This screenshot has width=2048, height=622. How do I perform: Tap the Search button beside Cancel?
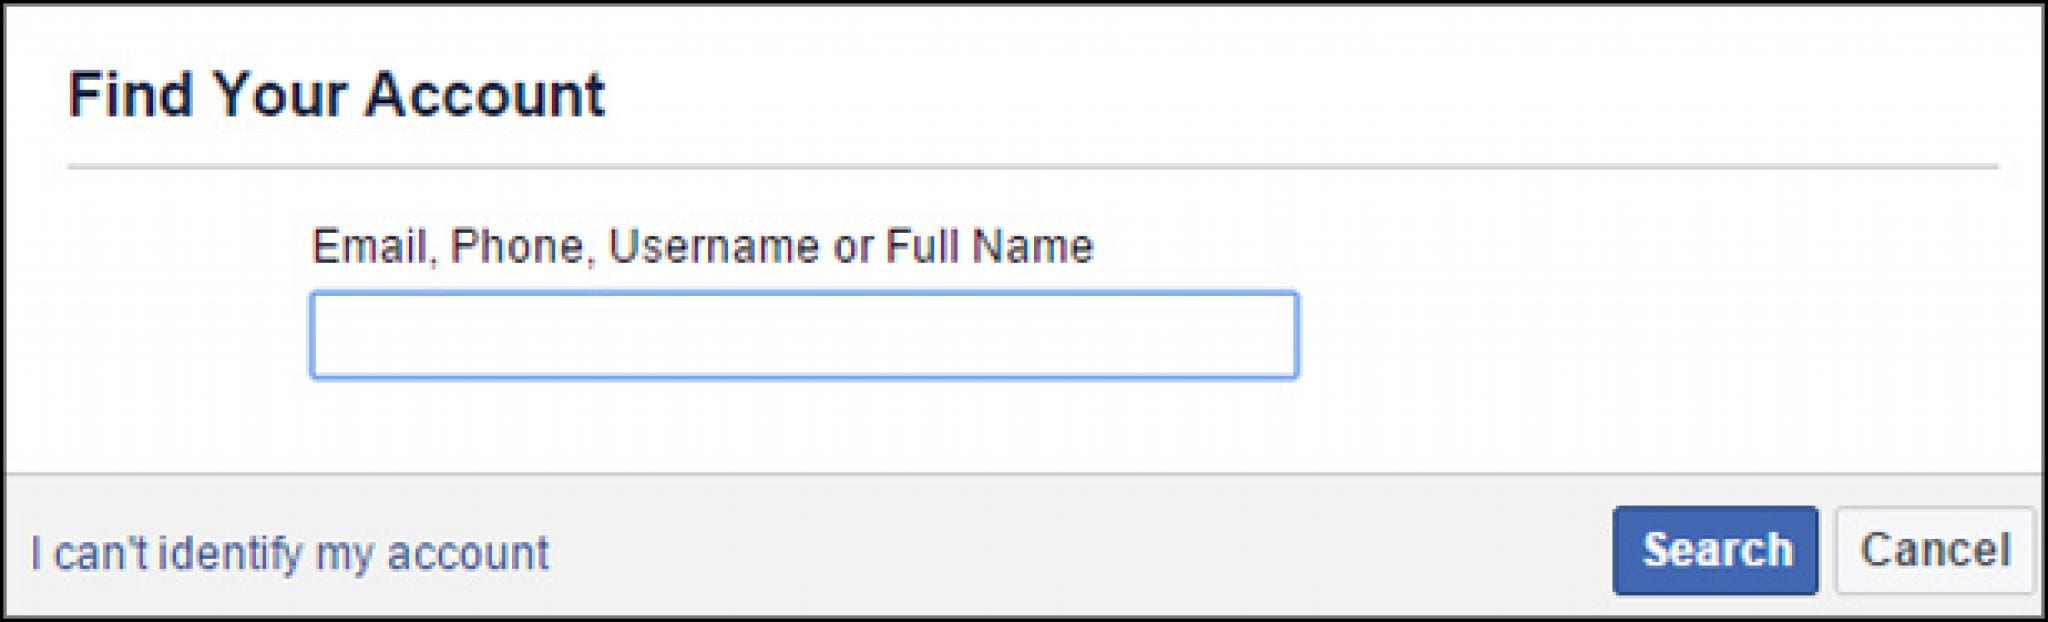point(1715,551)
